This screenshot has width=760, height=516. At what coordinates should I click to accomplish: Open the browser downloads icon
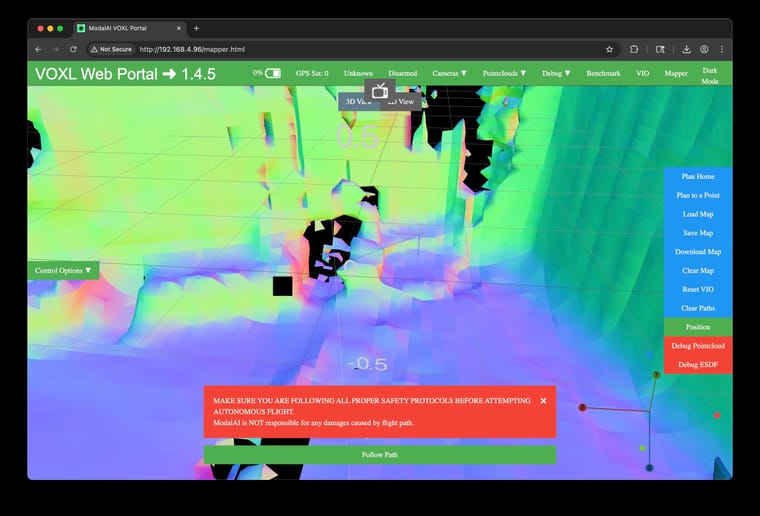[687, 49]
